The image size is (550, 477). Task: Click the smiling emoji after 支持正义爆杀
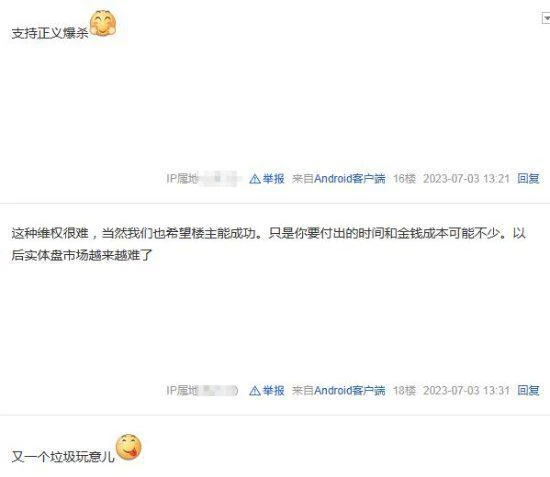click(103, 23)
